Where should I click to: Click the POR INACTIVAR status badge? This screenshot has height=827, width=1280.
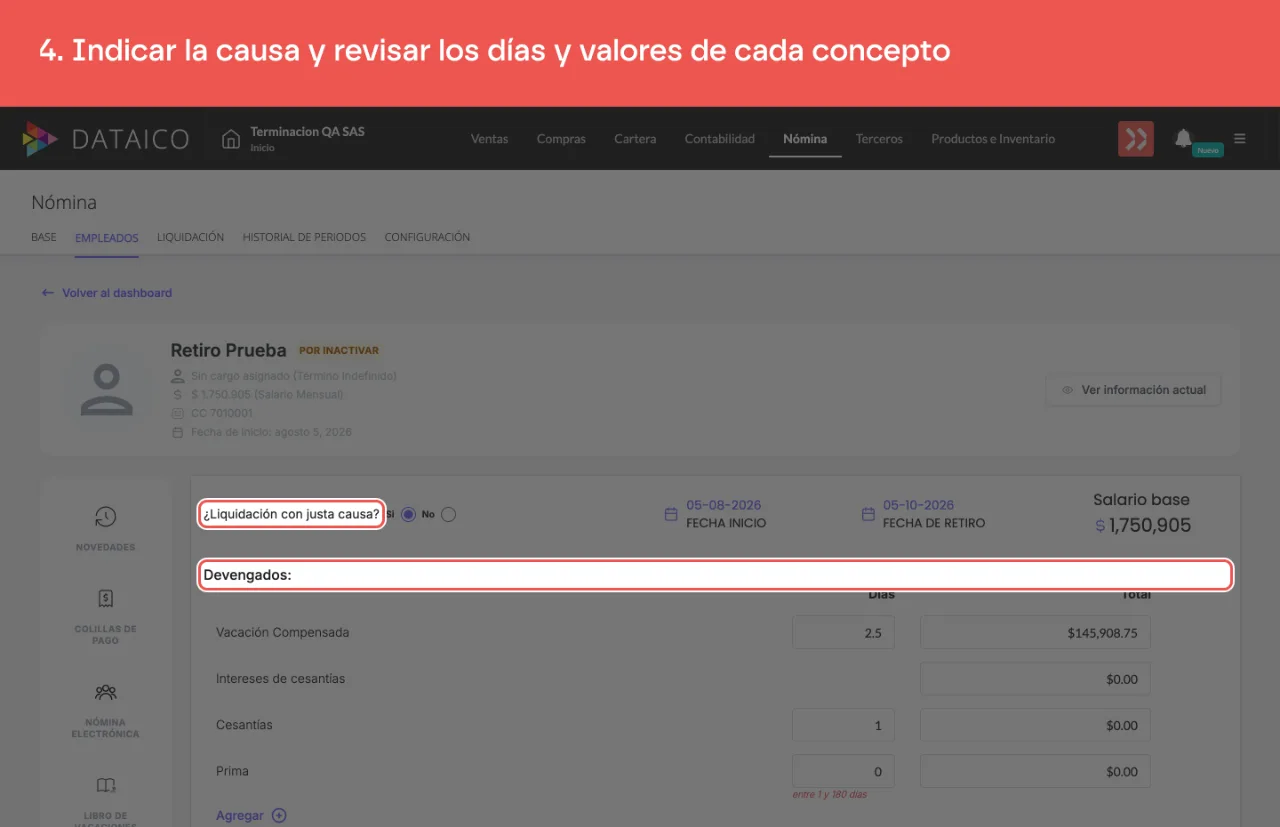pos(339,351)
